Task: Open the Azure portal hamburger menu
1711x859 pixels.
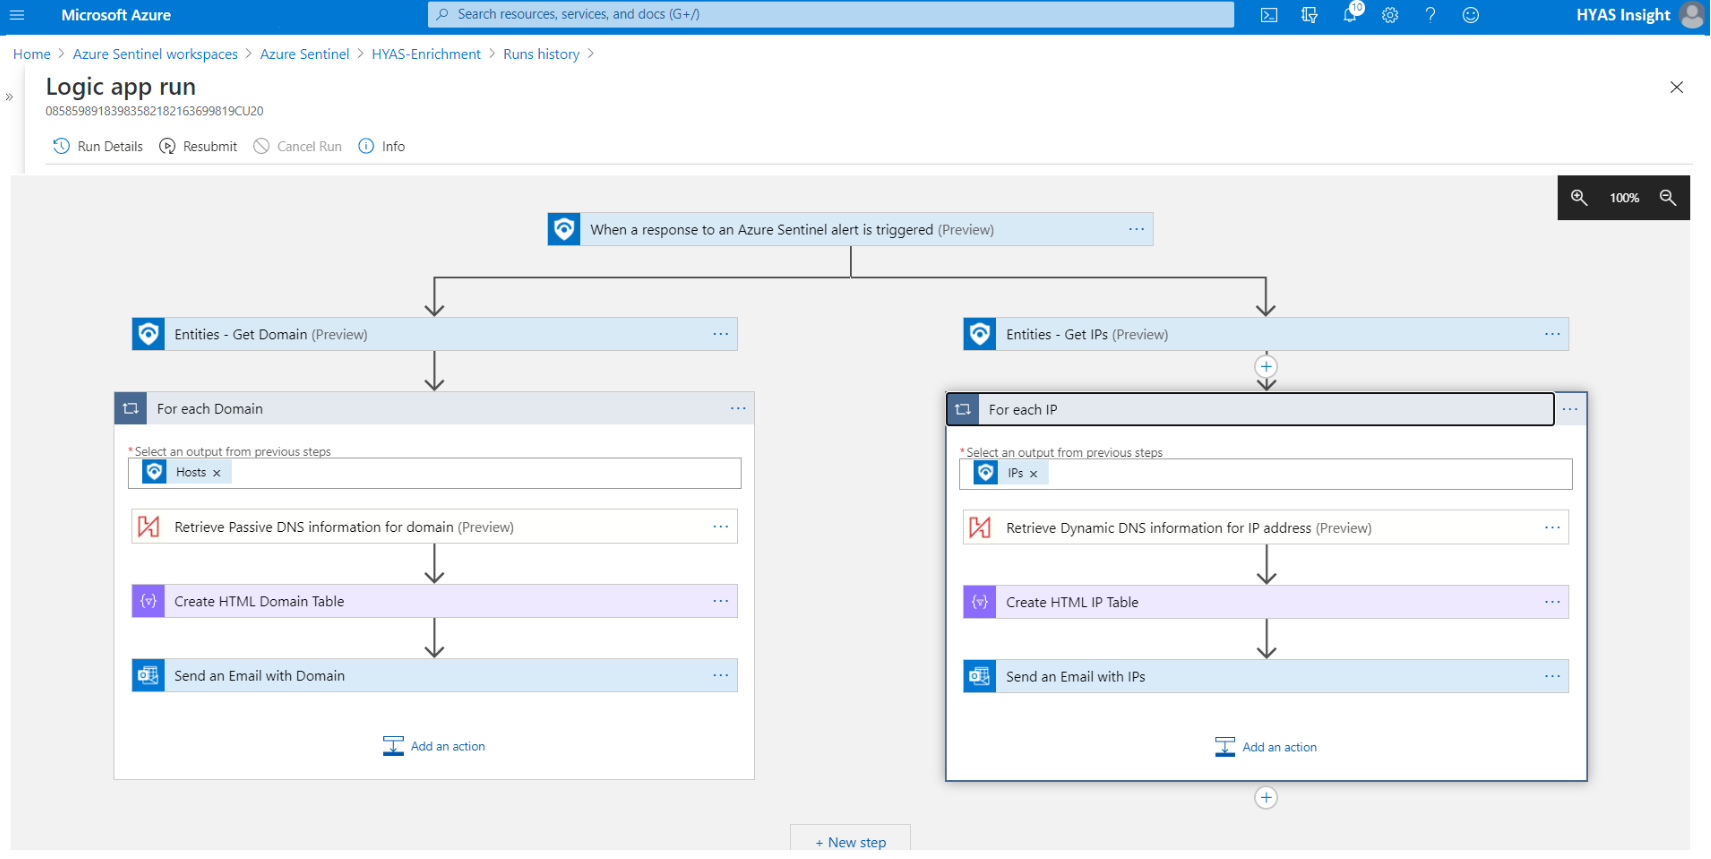Action: pos(17,15)
